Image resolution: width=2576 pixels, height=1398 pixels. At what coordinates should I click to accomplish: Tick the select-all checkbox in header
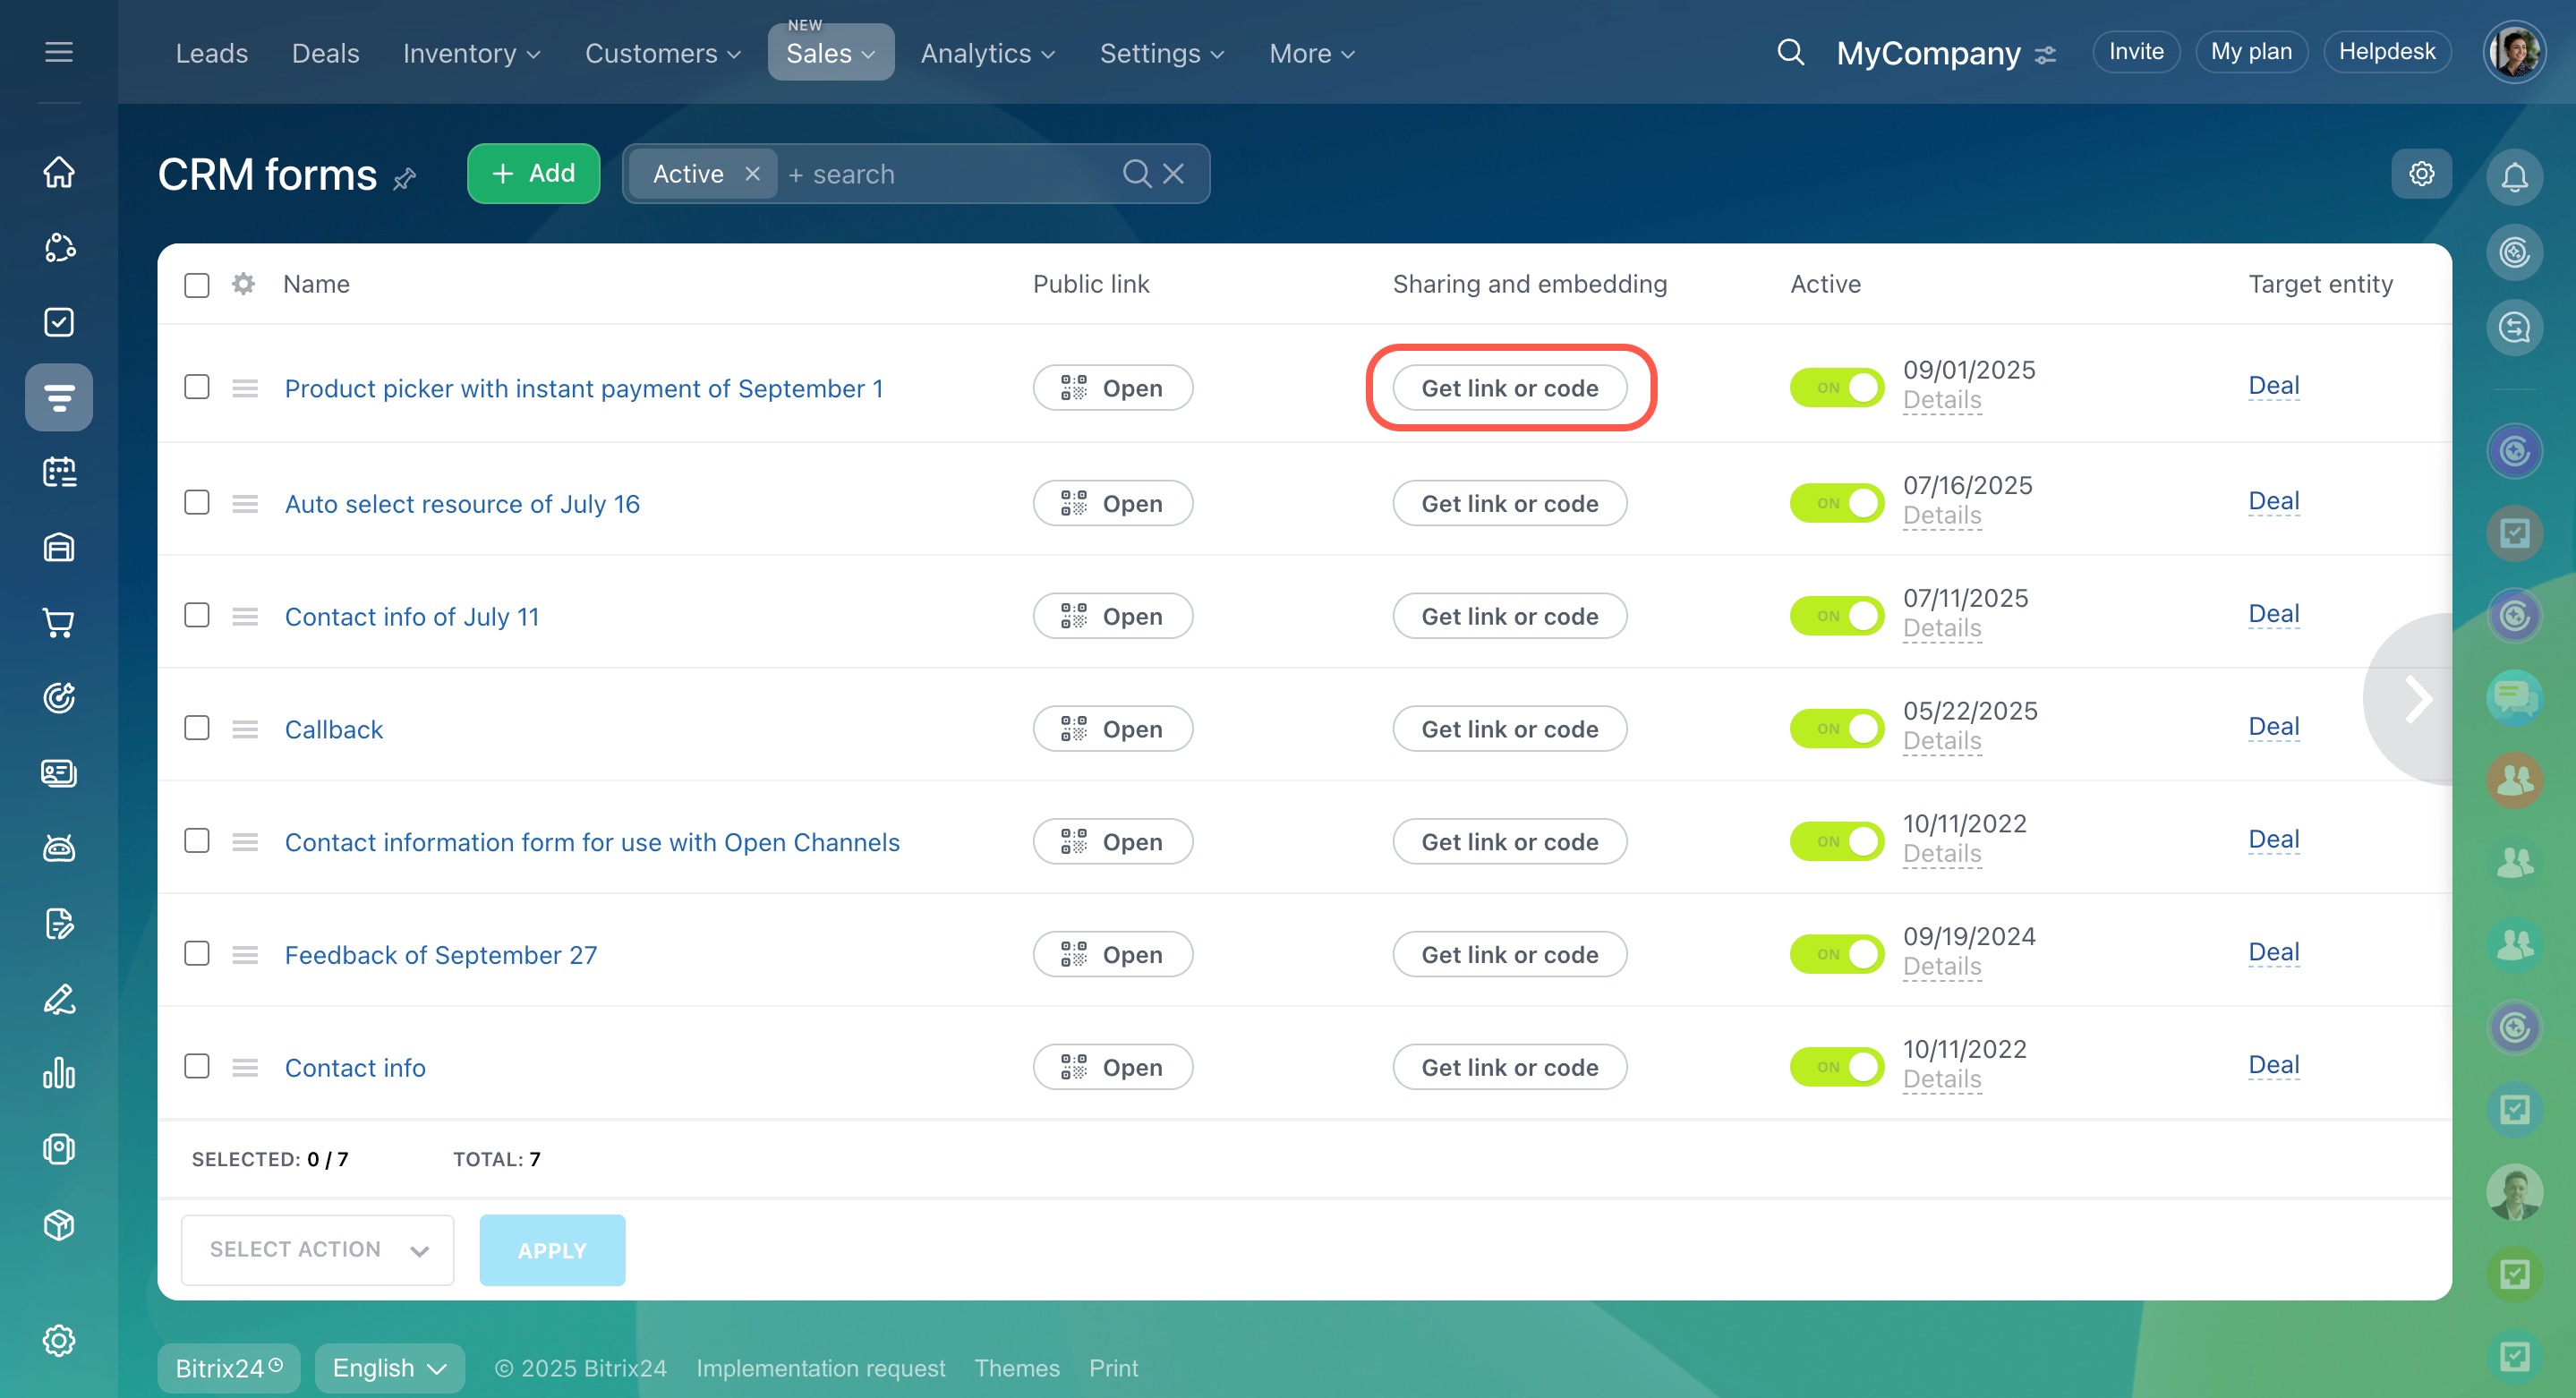[x=197, y=285]
